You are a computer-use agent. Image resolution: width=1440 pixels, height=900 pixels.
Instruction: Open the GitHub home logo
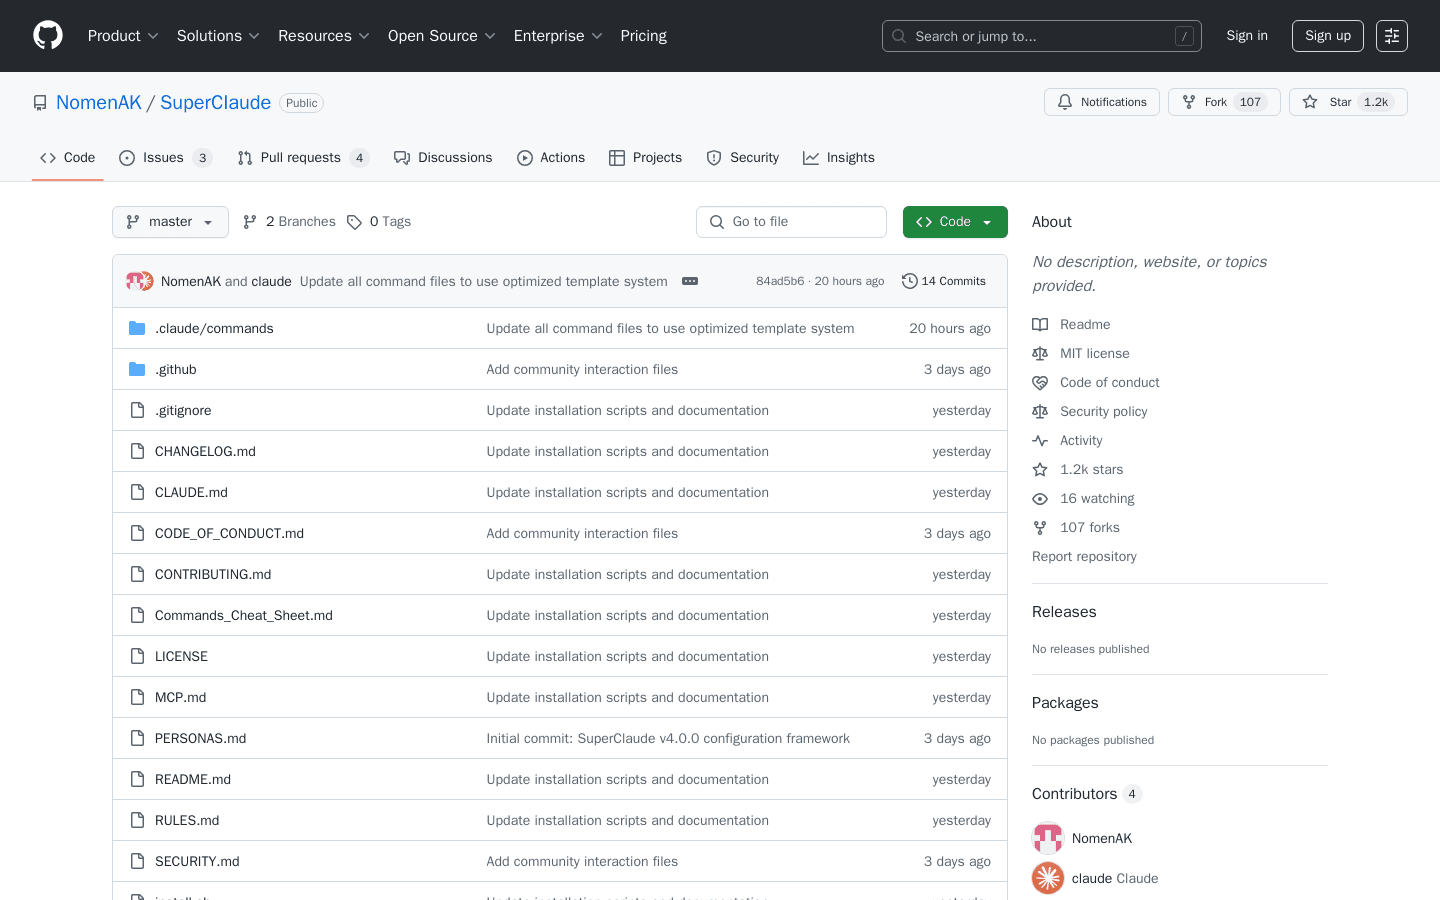pyautogui.click(x=47, y=35)
